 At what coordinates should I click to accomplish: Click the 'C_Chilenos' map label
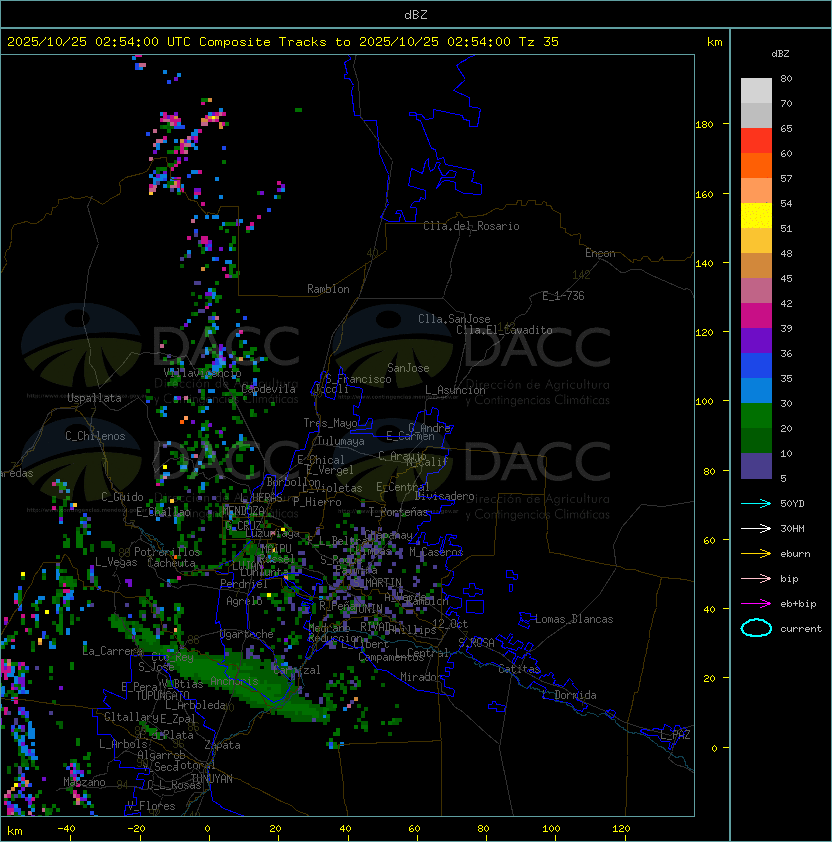95,436
